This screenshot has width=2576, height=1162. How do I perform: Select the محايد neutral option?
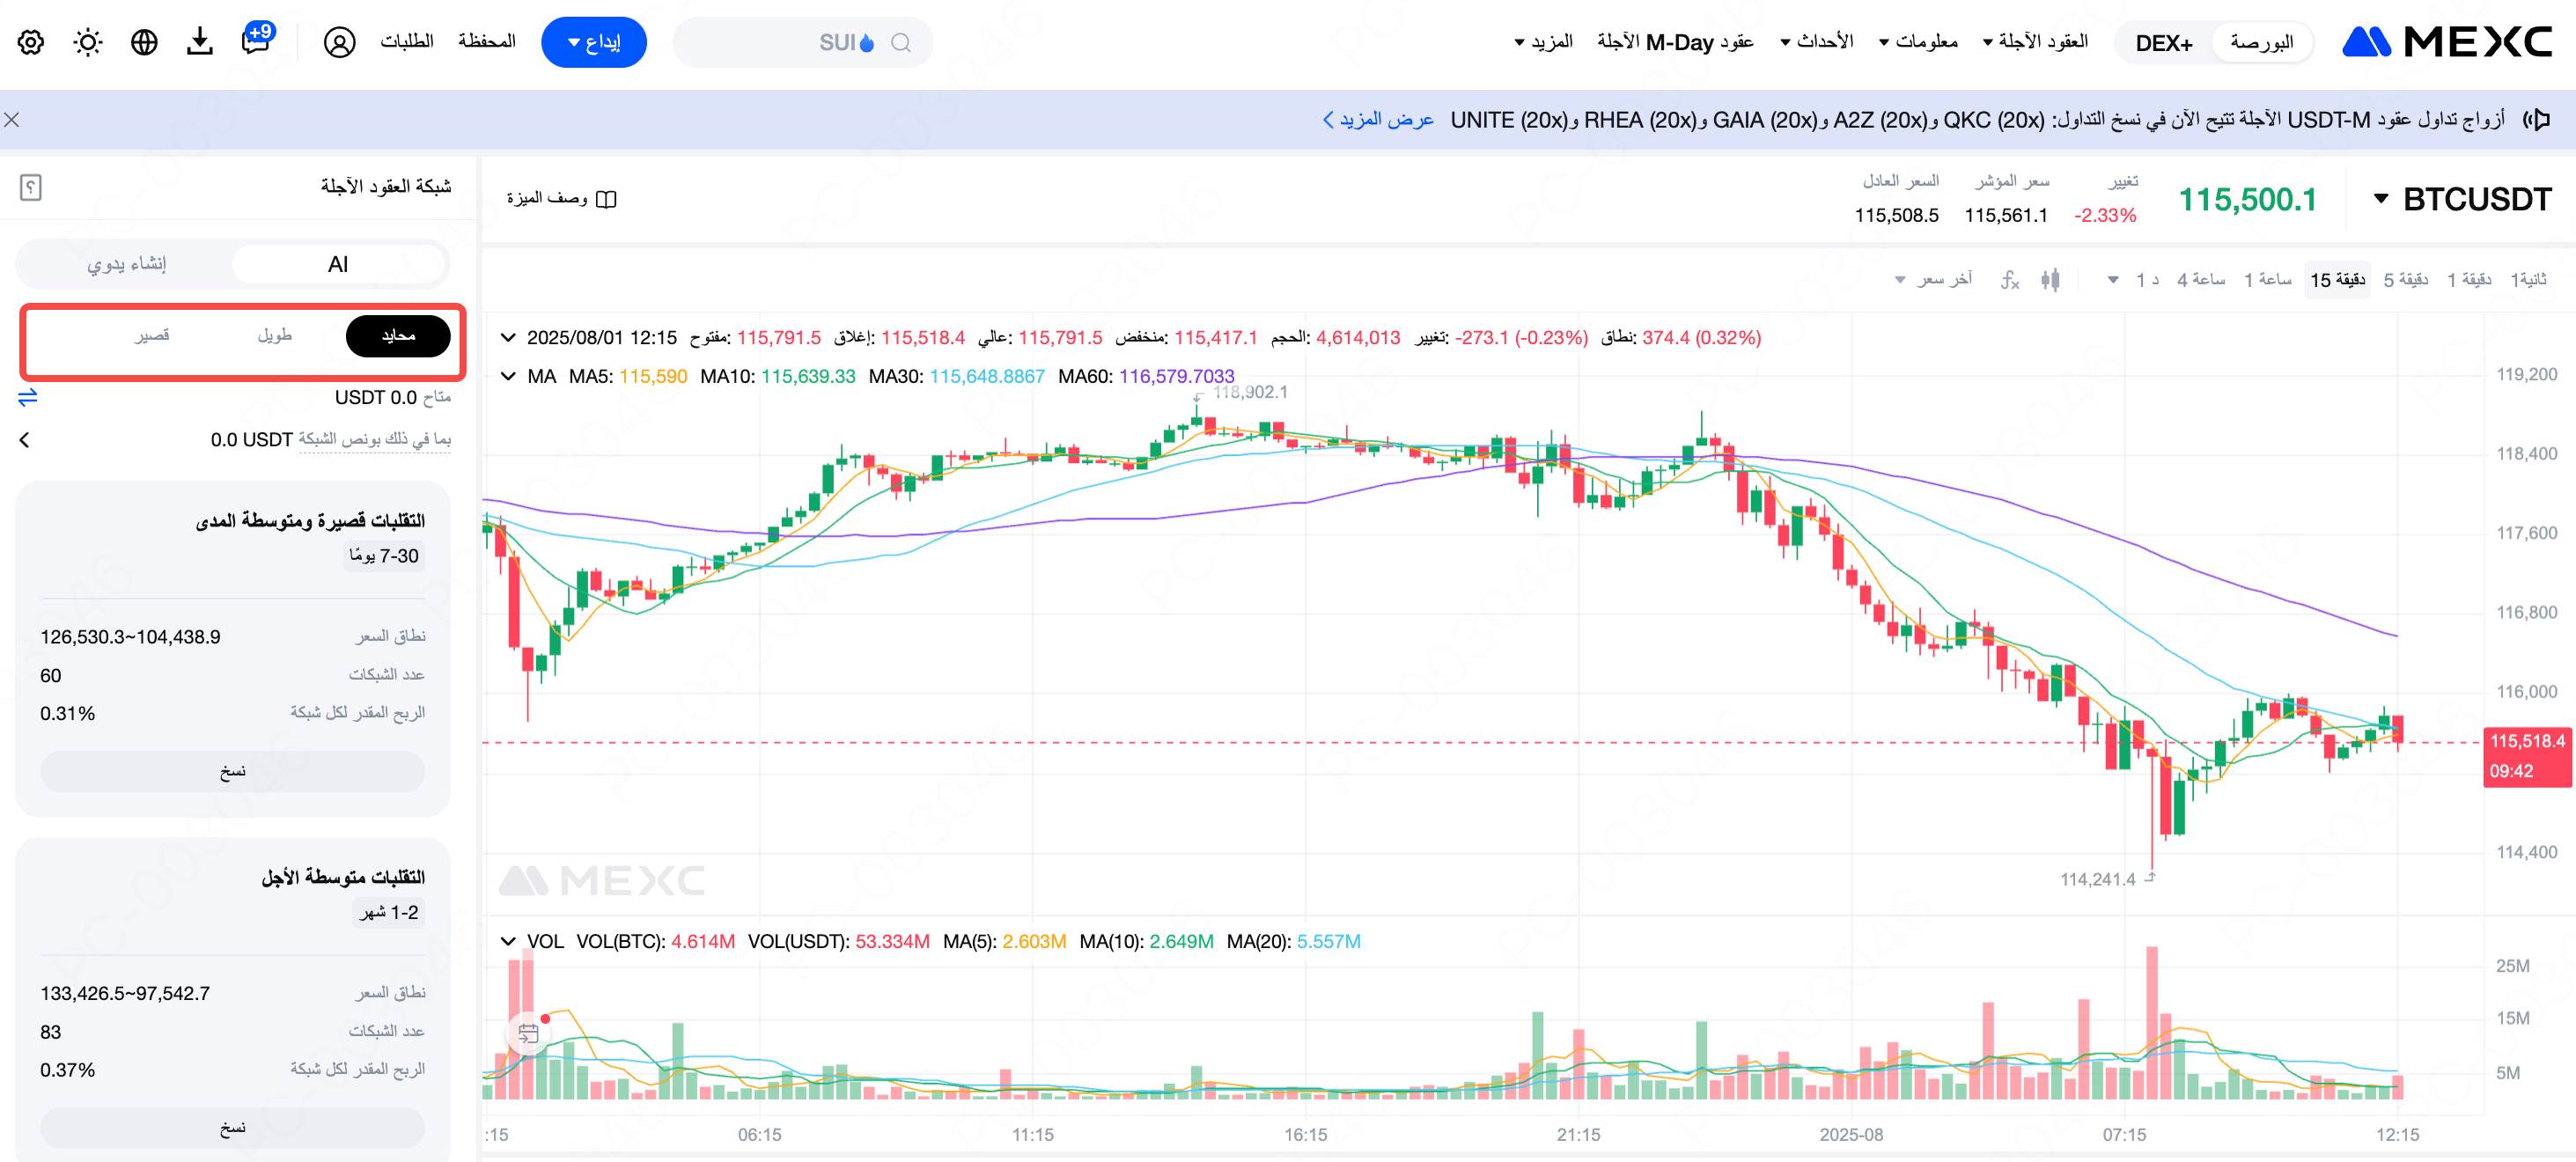point(398,336)
